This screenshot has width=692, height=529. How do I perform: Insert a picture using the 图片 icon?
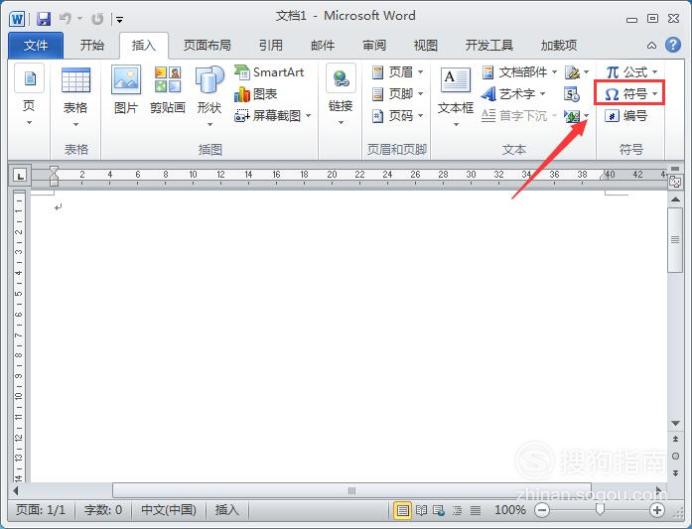tap(126, 92)
